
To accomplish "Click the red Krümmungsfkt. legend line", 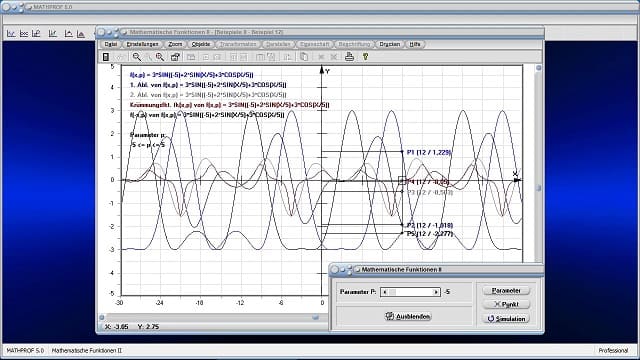I will (229, 105).
